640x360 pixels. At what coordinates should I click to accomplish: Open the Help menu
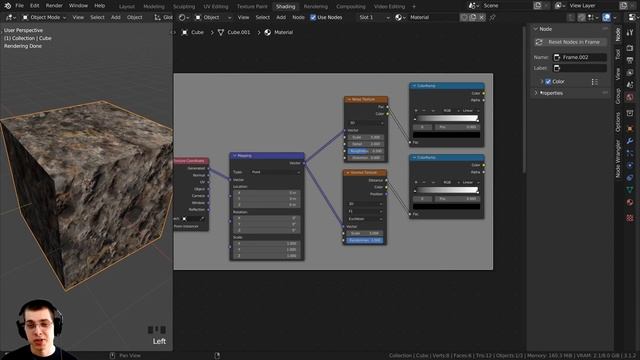[x=100, y=6]
